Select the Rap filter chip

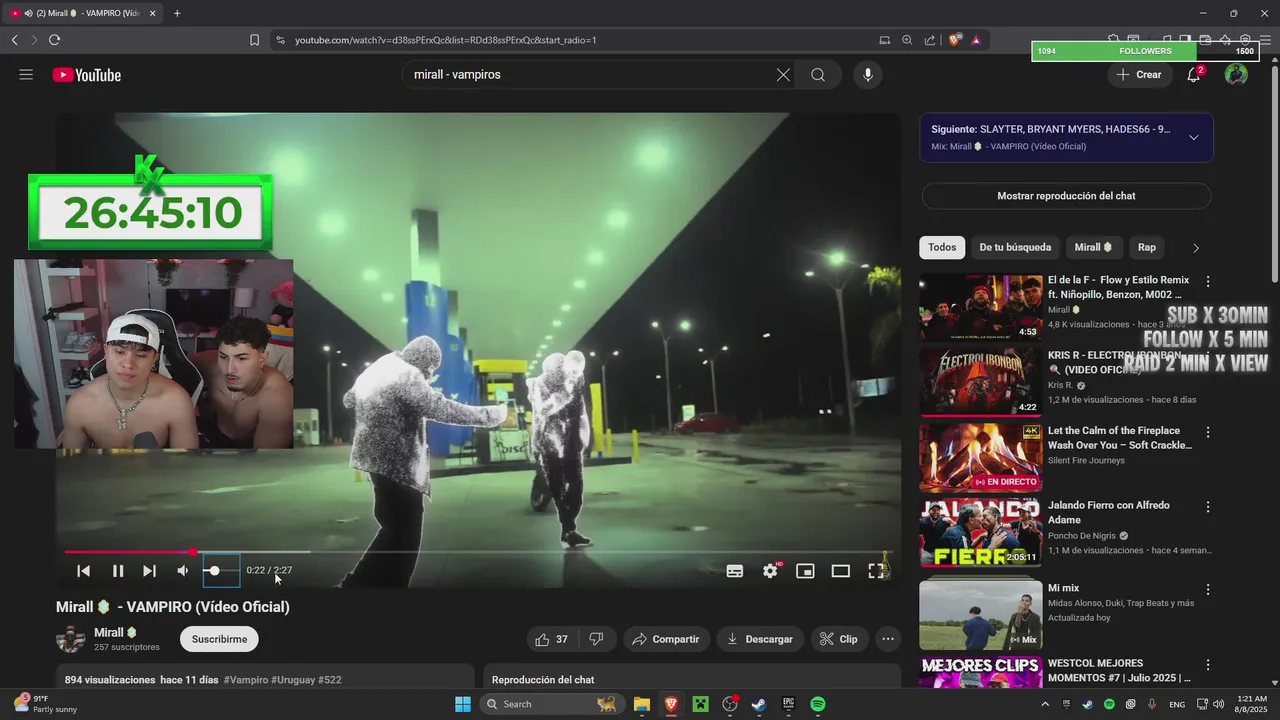(x=1146, y=247)
